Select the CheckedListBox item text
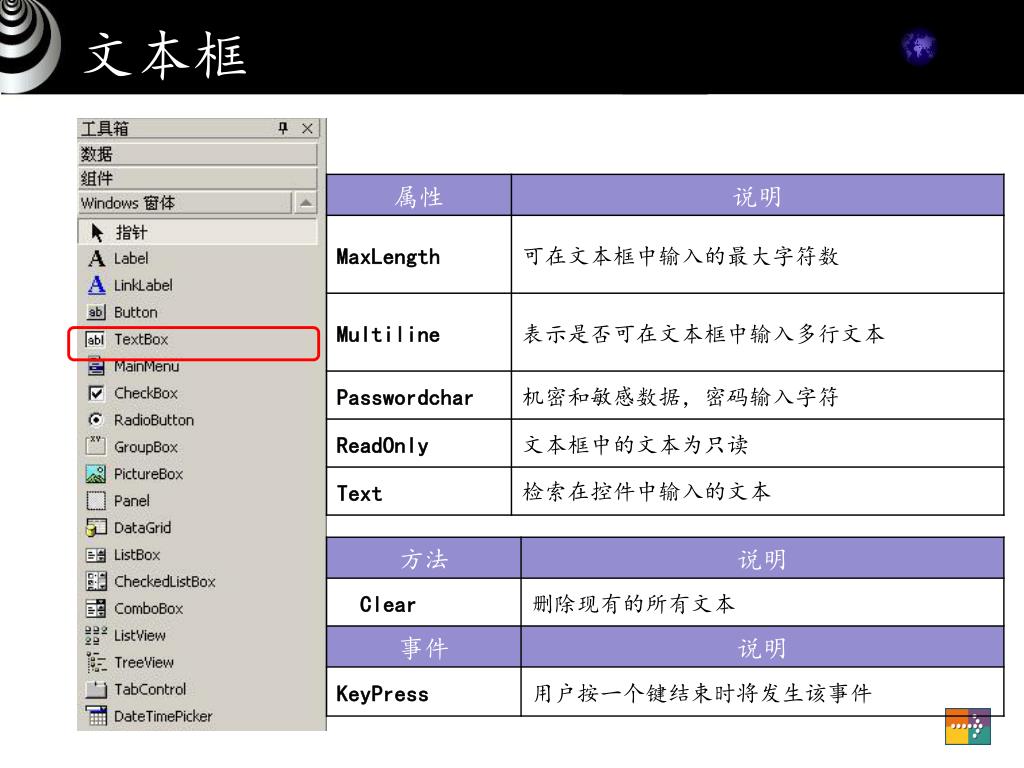The image size is (1024, 768). 165,582
